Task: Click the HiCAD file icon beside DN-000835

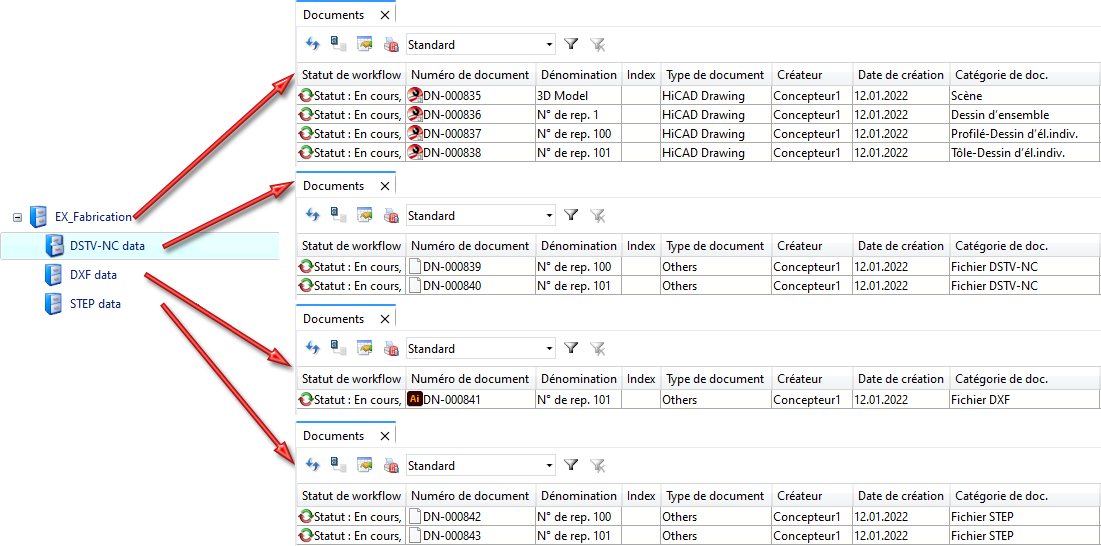Action: [414, 95]
